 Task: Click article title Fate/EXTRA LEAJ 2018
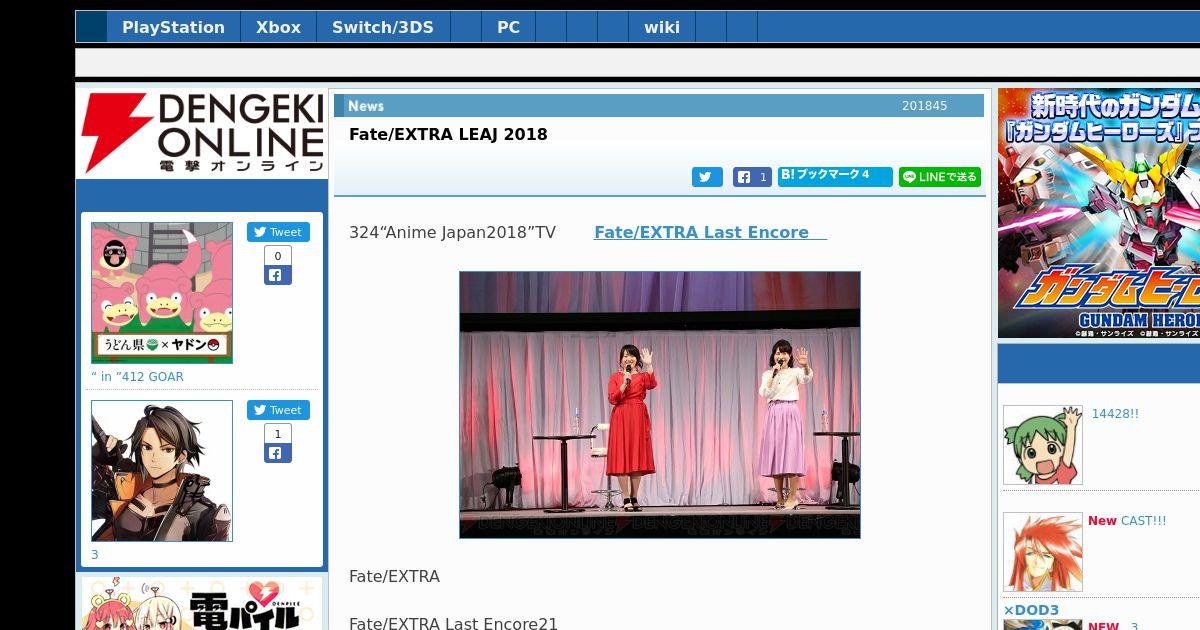(448, 134)
